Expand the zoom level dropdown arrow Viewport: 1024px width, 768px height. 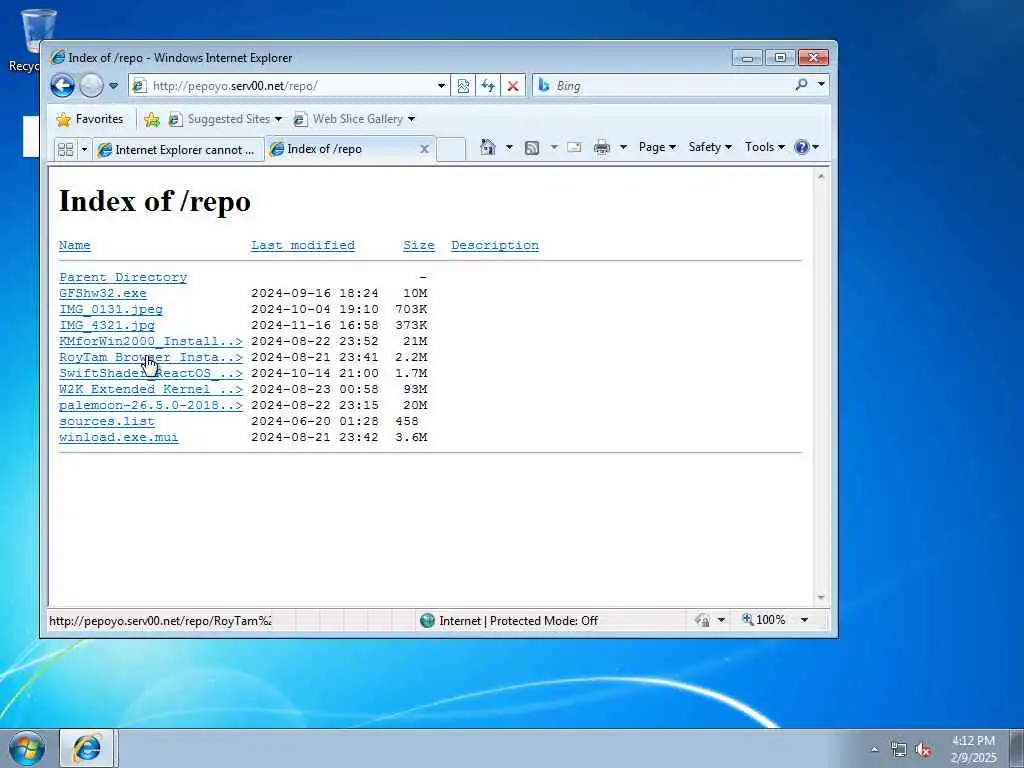[805, 620]
